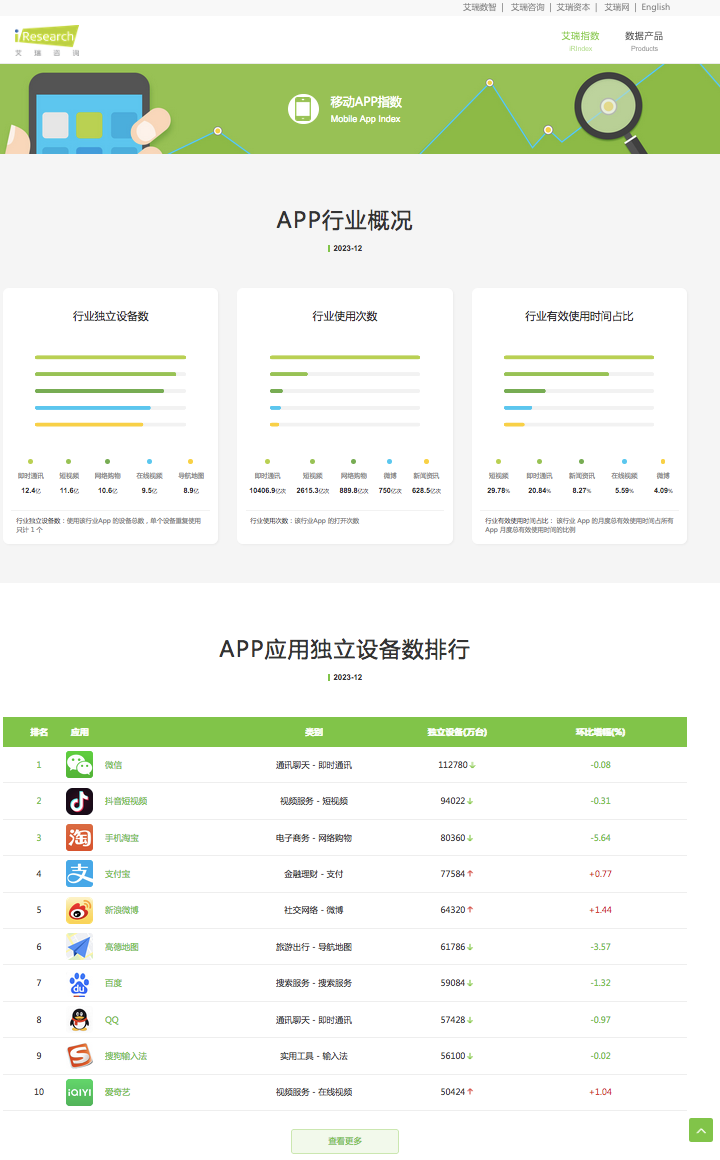Open the 艾瑞资本 top link
This screenshot has height=1160, width=720.
(x=573, y=7)
